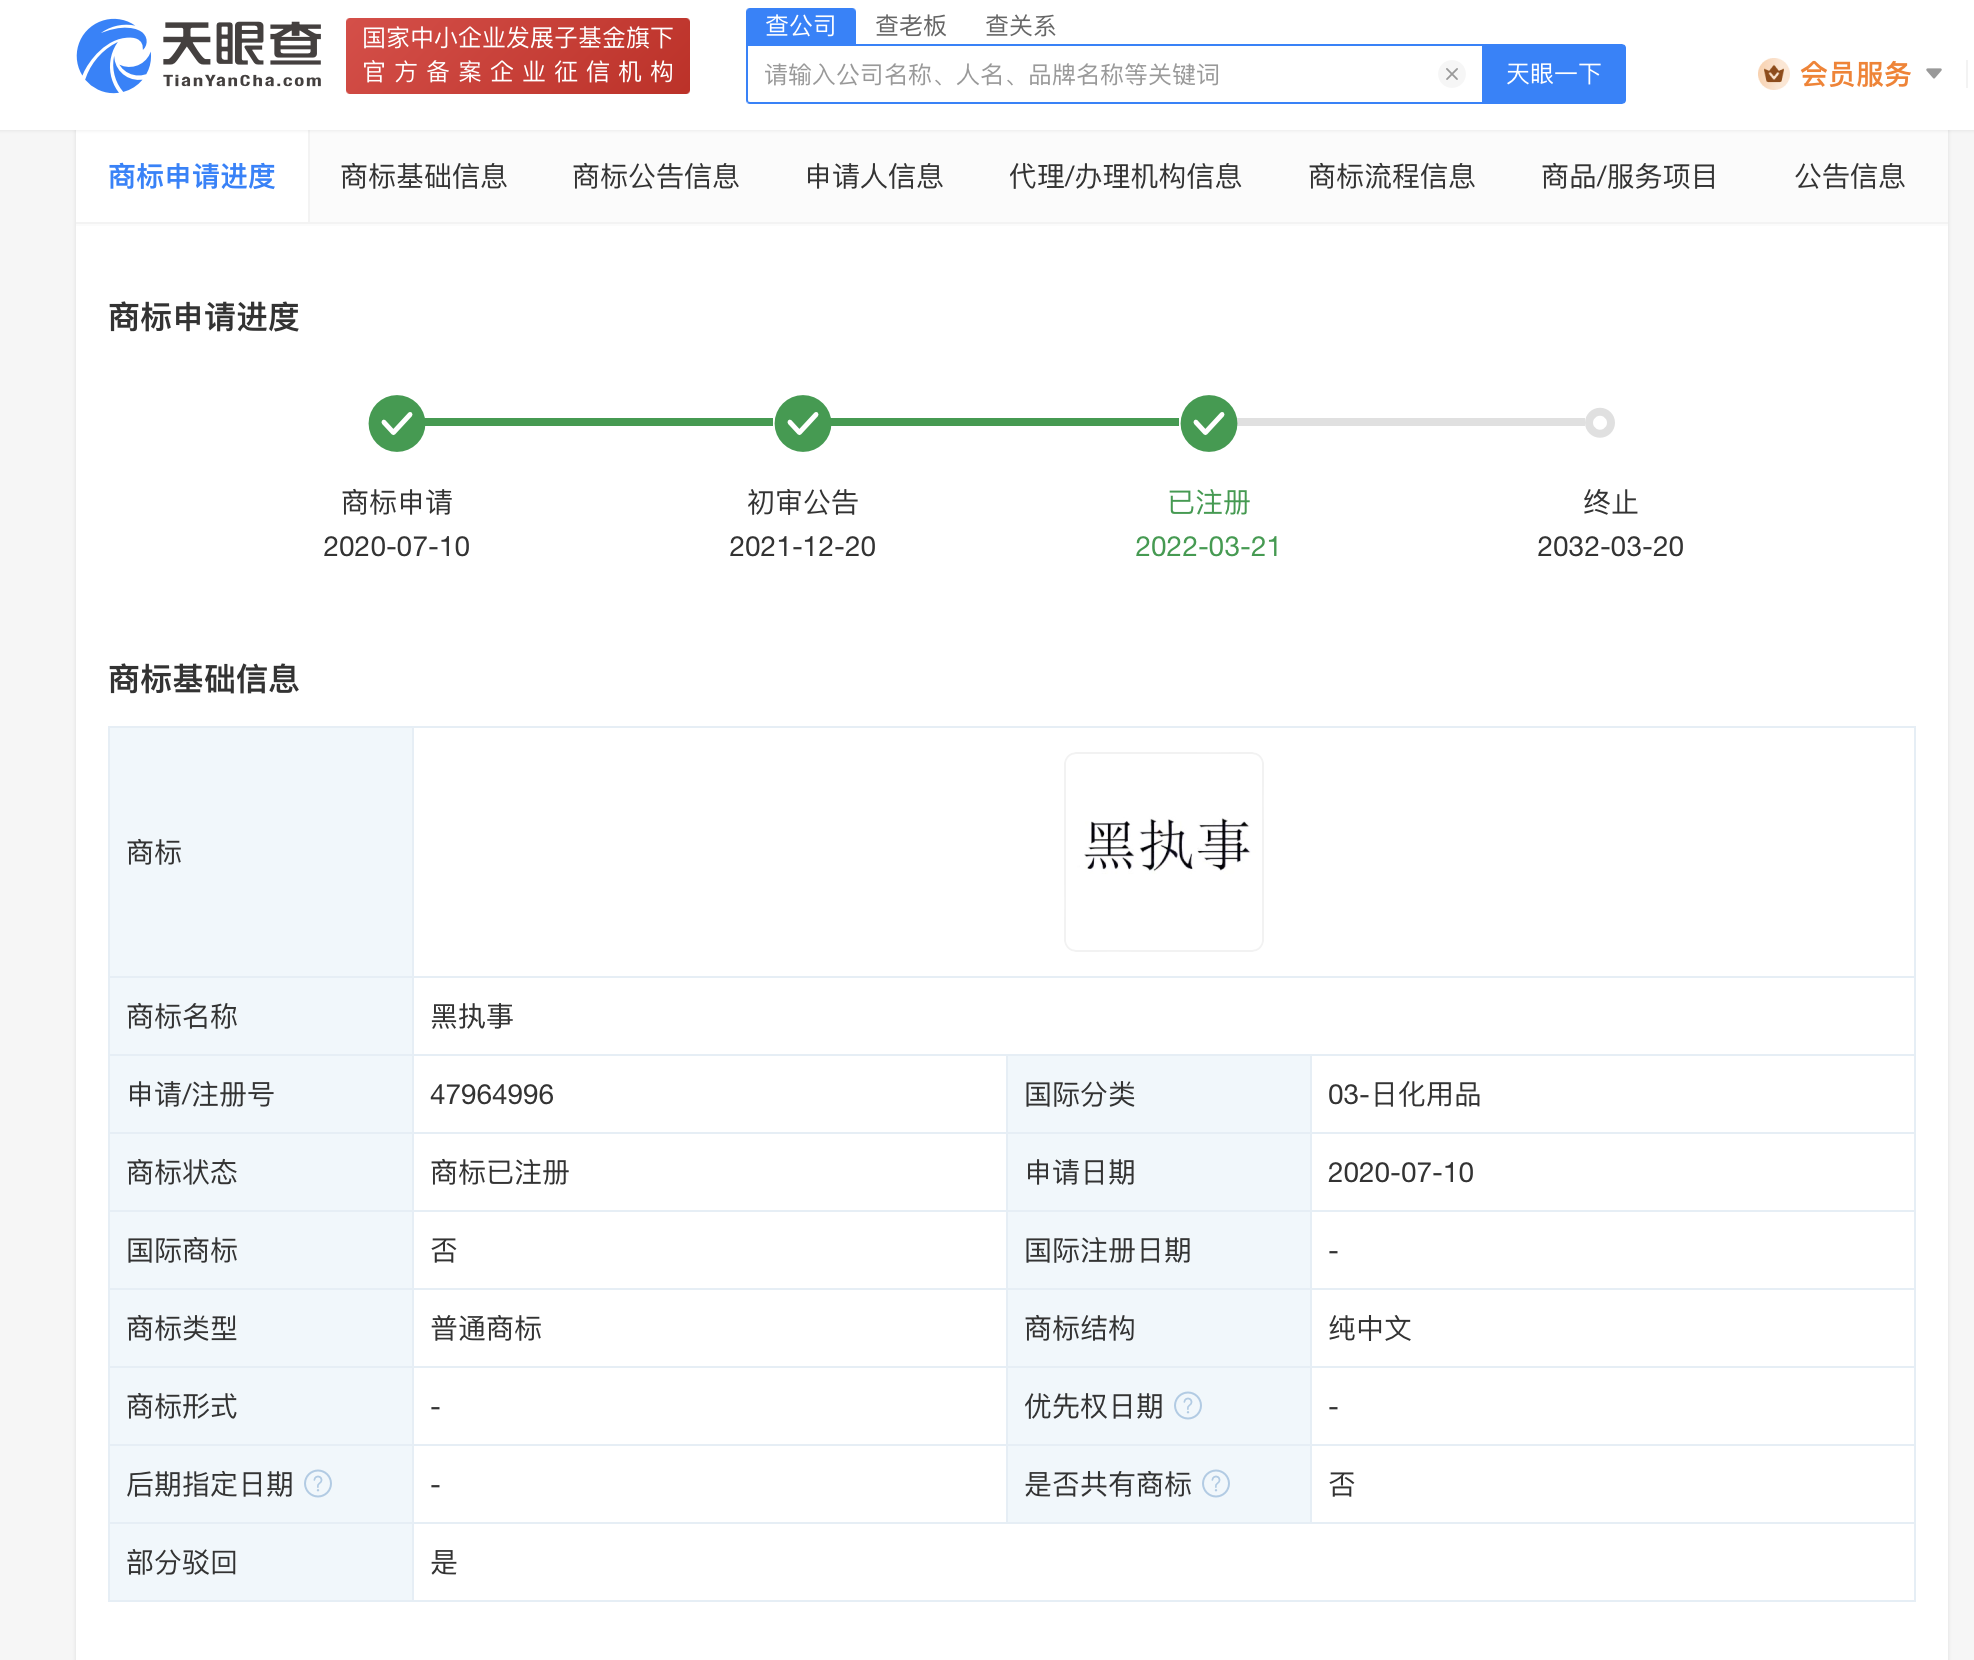Go to the 商标基础信息 tab
Screen dimensions: 1974x1660
[424, 177]
